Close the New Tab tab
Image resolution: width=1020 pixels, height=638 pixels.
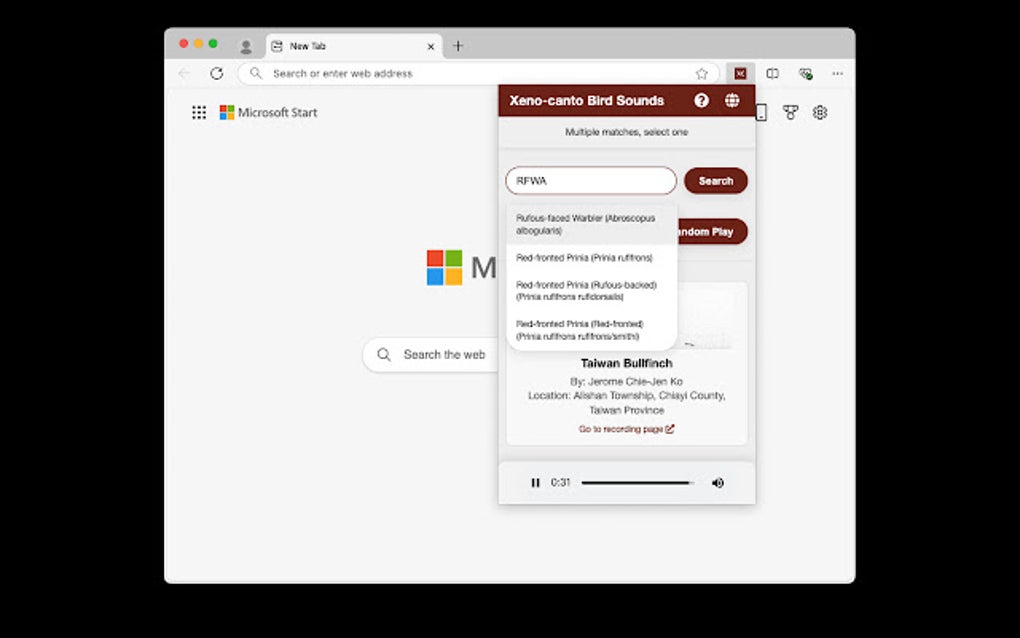431,47
